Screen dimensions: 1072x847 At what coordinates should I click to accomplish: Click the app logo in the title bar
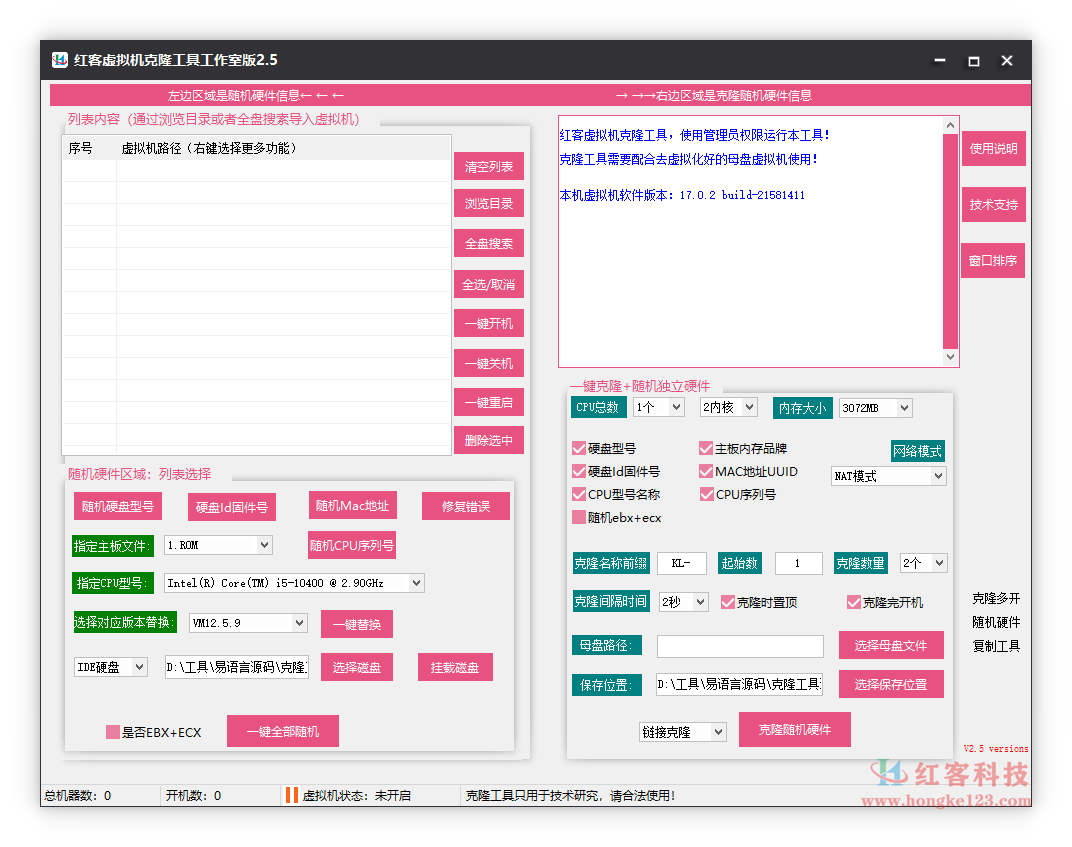(60, 60)
